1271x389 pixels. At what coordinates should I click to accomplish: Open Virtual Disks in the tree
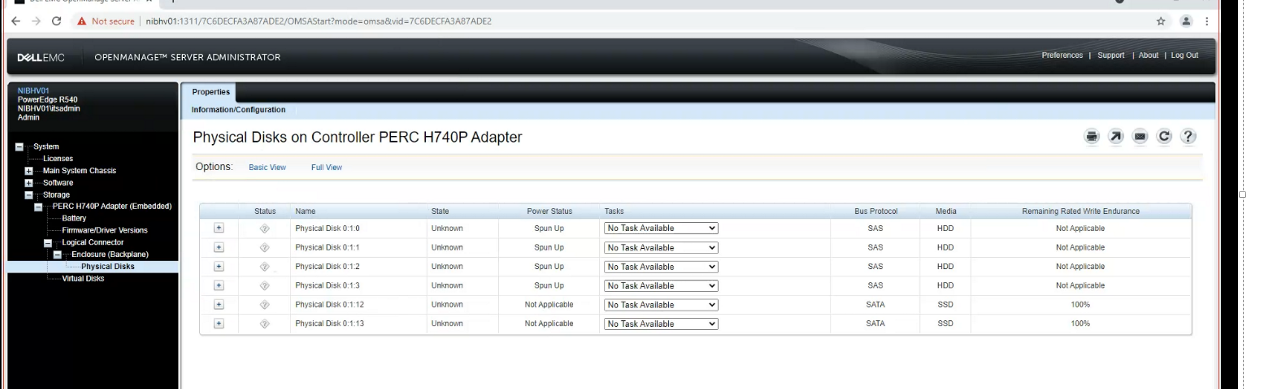83,278
